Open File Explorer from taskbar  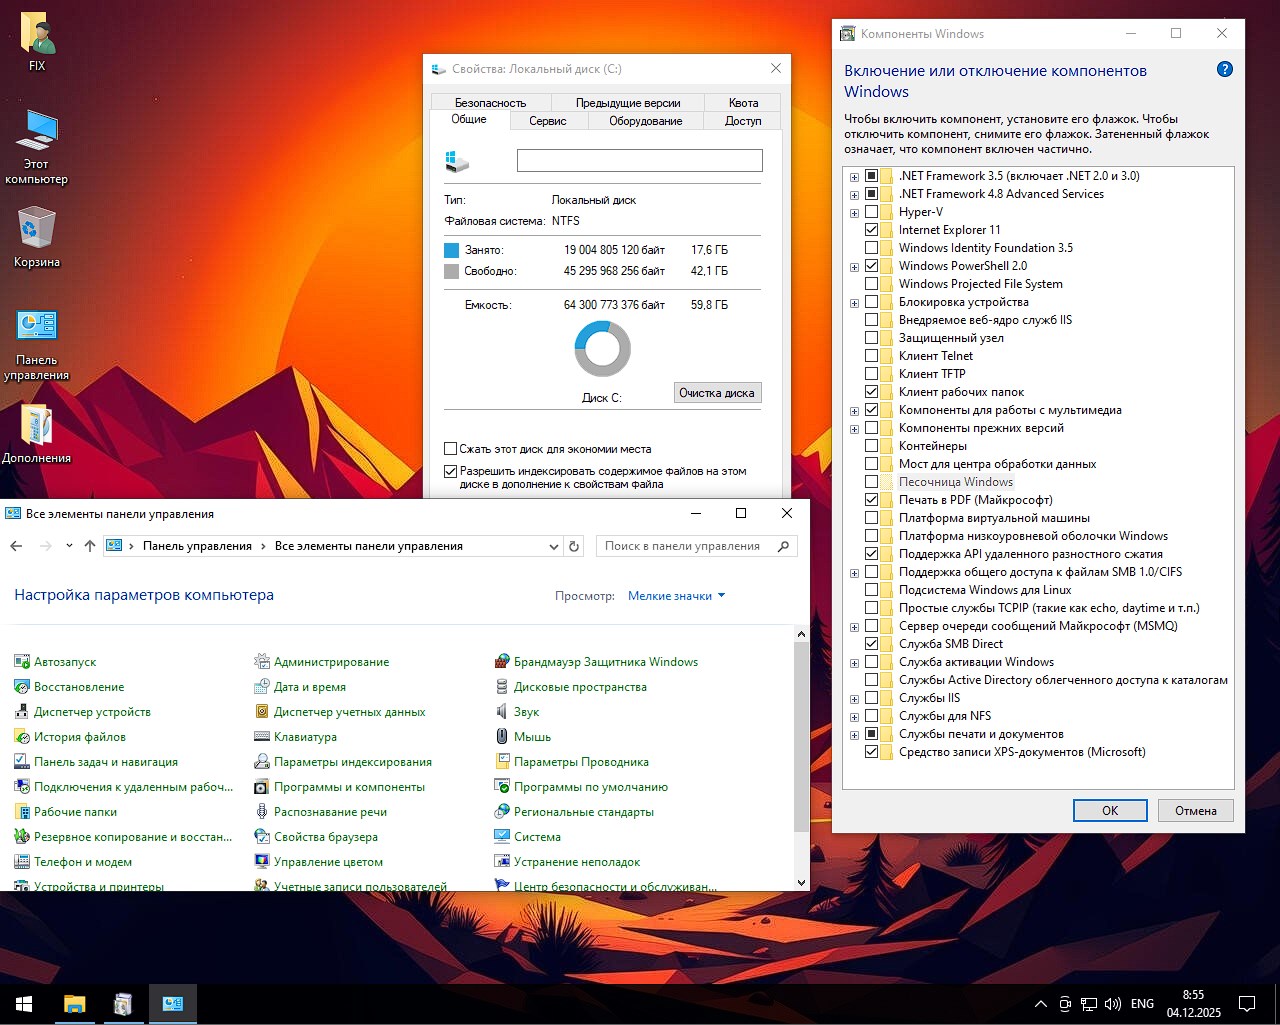(x=75, y=1004)
